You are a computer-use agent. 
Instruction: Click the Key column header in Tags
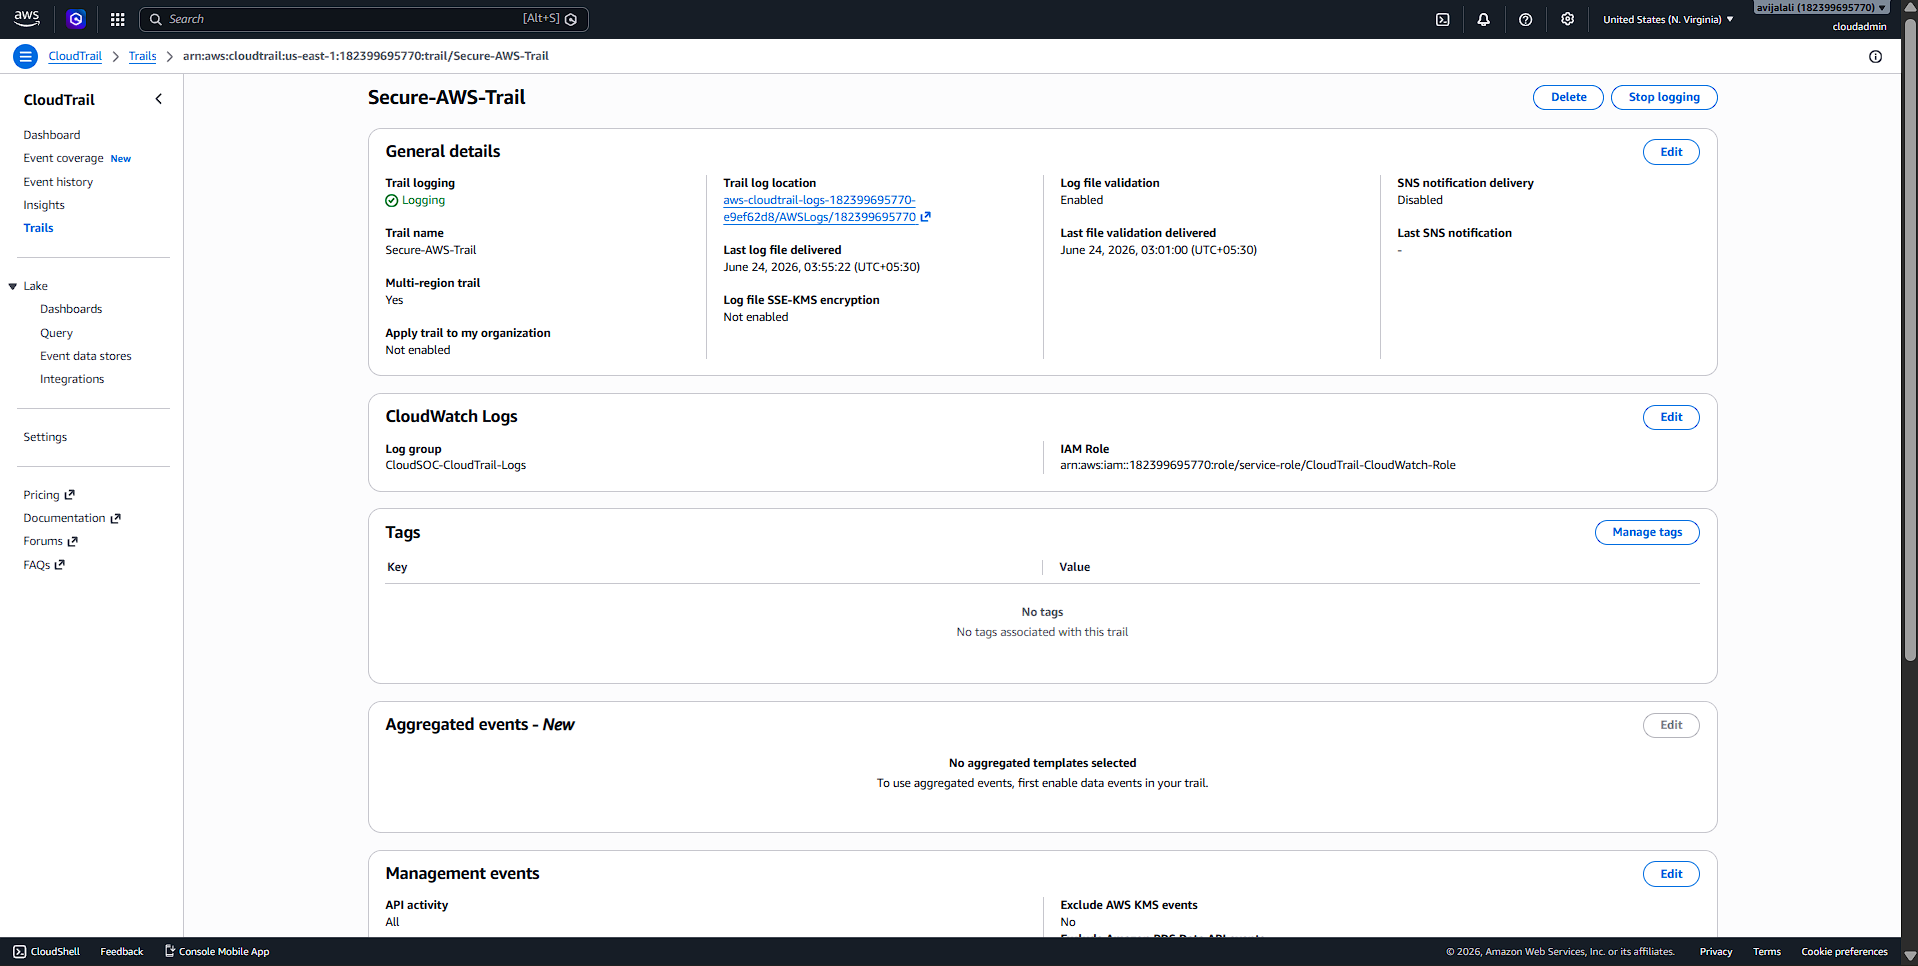point(397,567)
